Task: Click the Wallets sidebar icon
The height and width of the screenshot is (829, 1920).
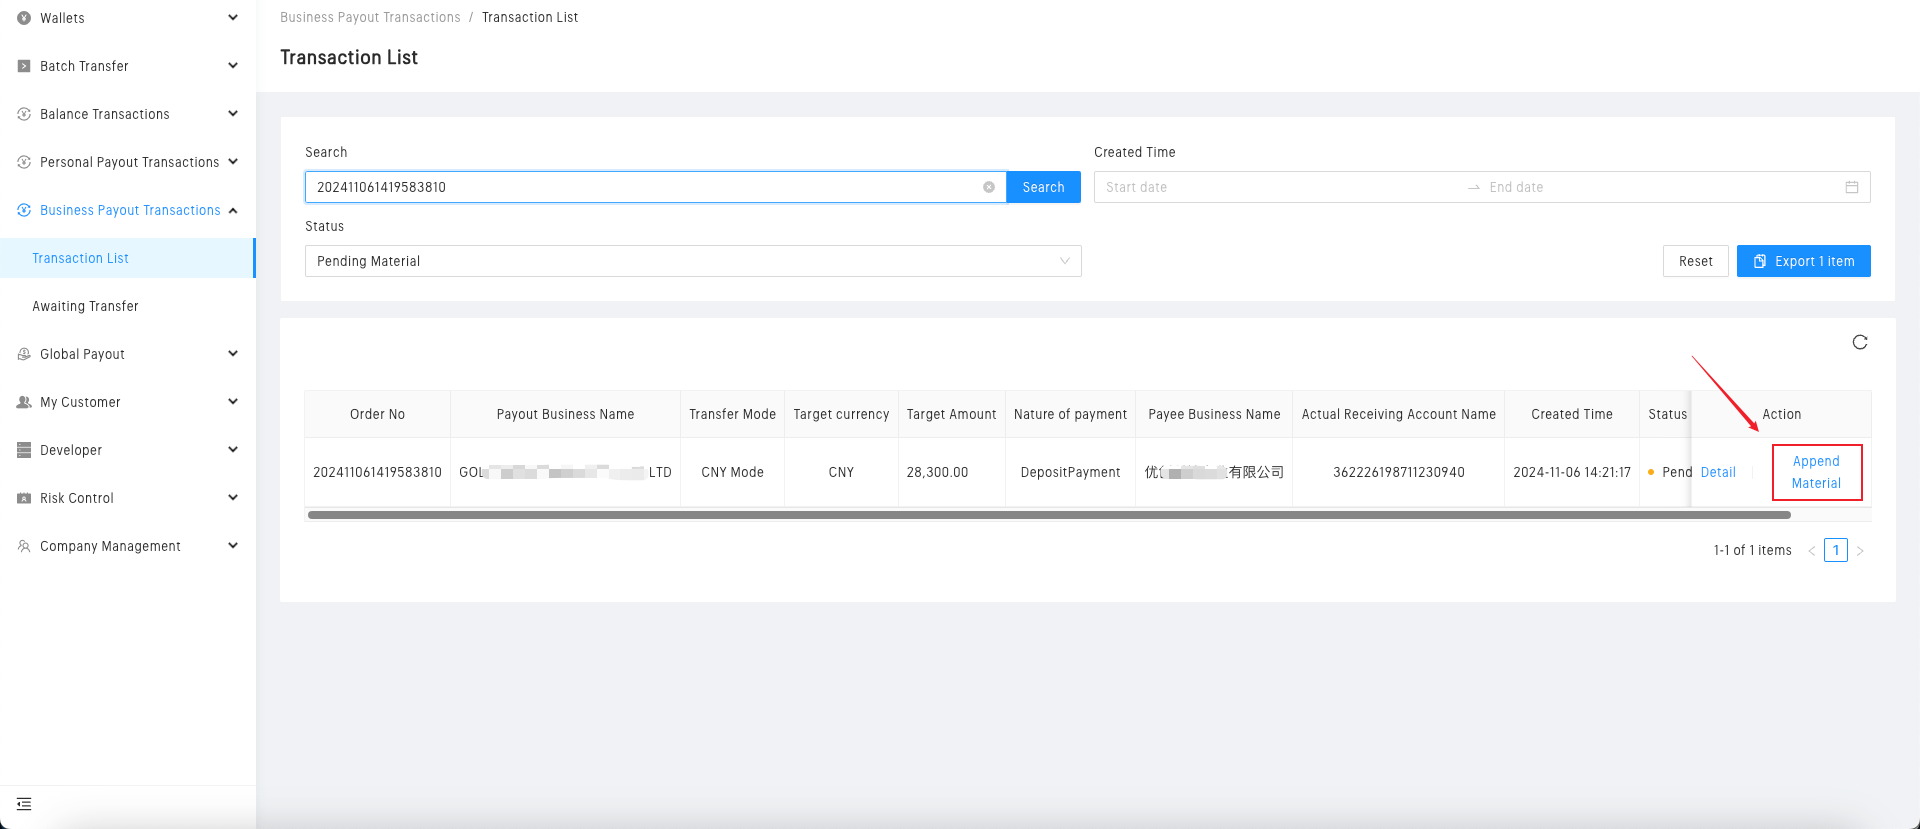Action: click(24, 18)
